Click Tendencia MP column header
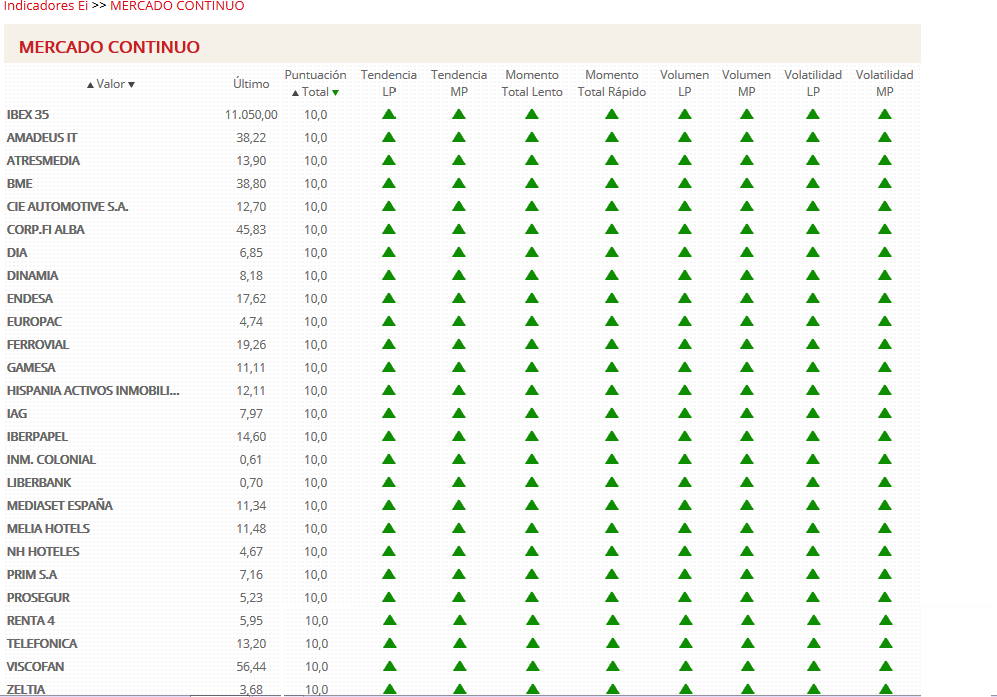The image size is (997, 697). pos(459,83)
